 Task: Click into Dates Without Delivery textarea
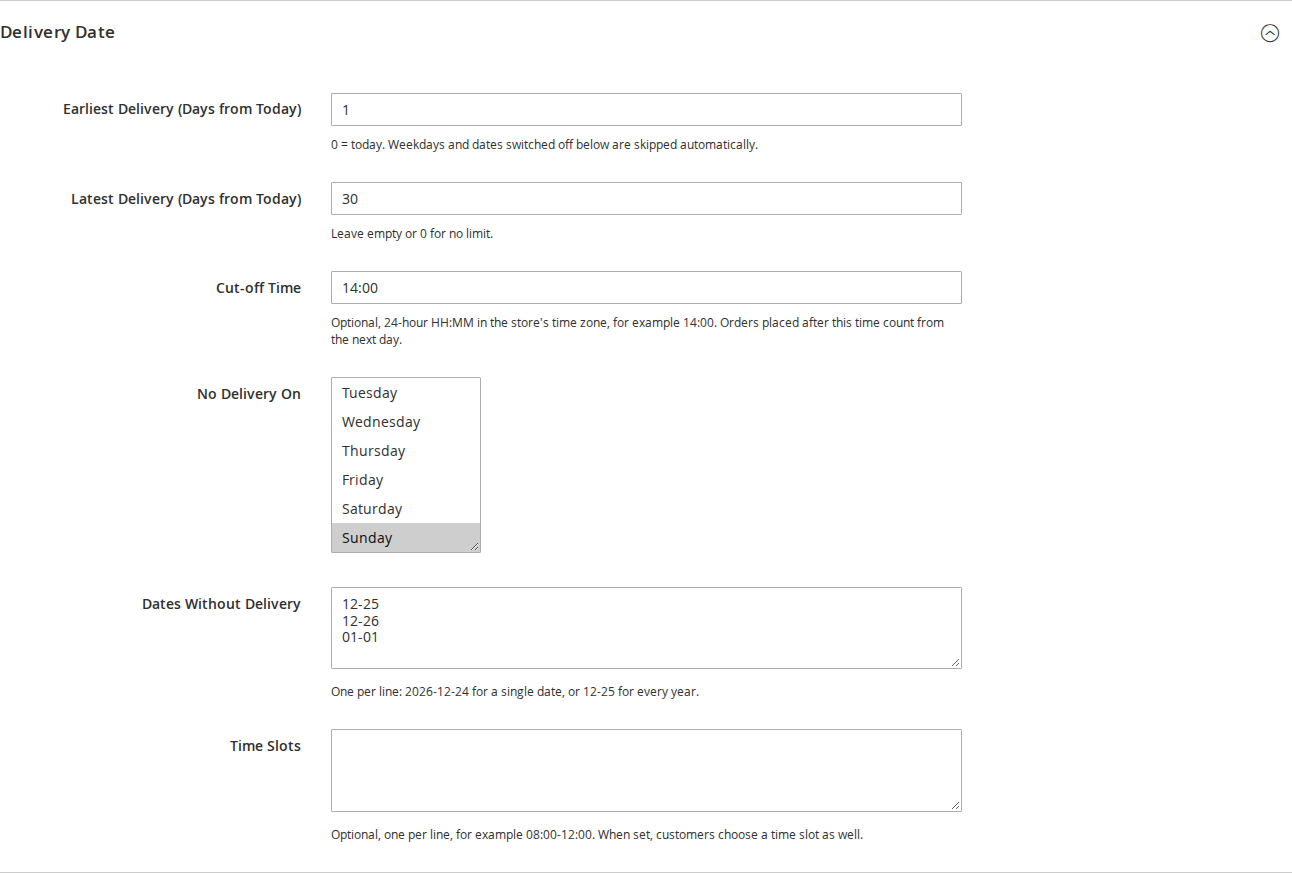[x=646, y=628]
